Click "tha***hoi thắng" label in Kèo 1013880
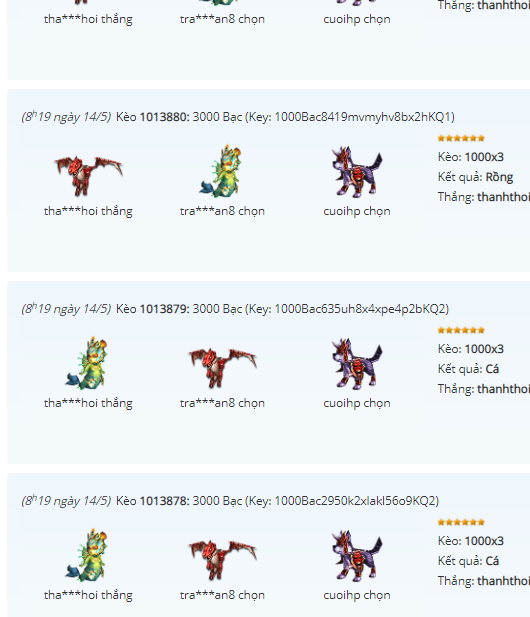Viewport: 530px width, 617px height. point(88,211)
